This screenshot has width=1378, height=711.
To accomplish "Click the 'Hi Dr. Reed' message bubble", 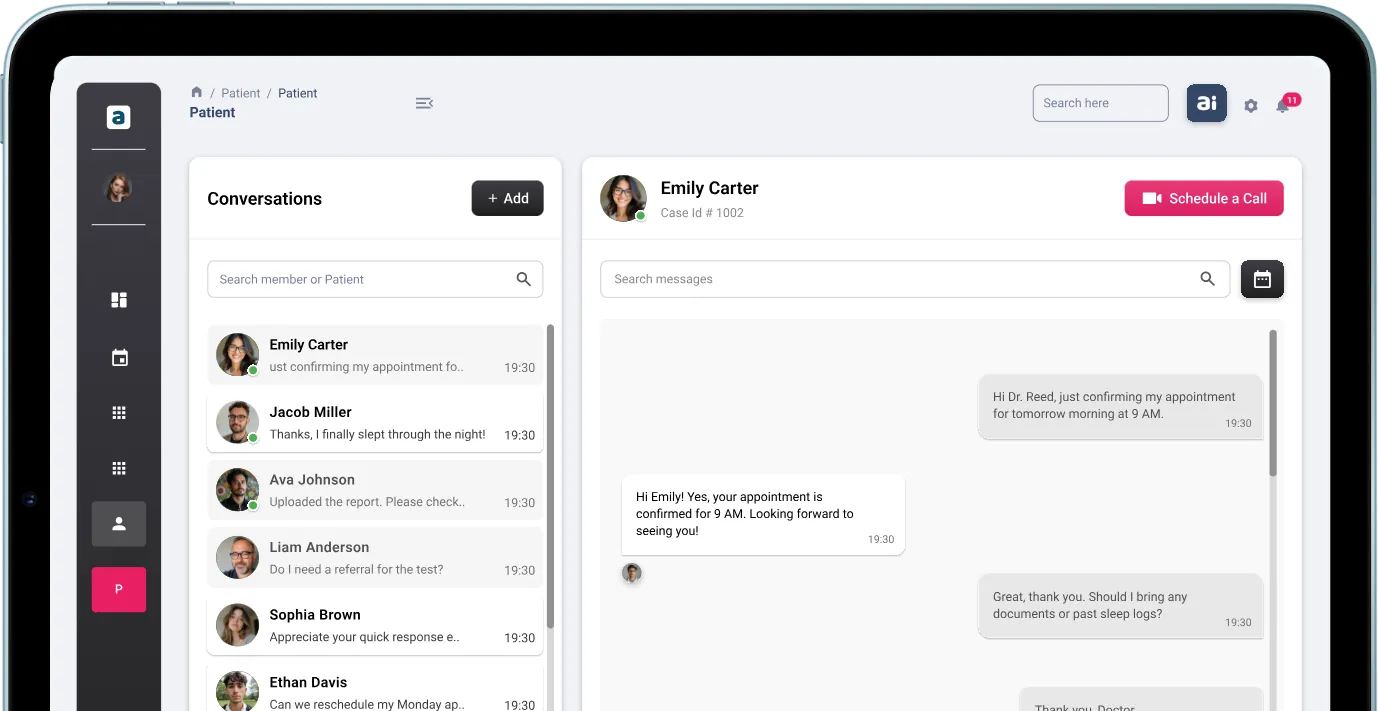I will [1120, 406].
